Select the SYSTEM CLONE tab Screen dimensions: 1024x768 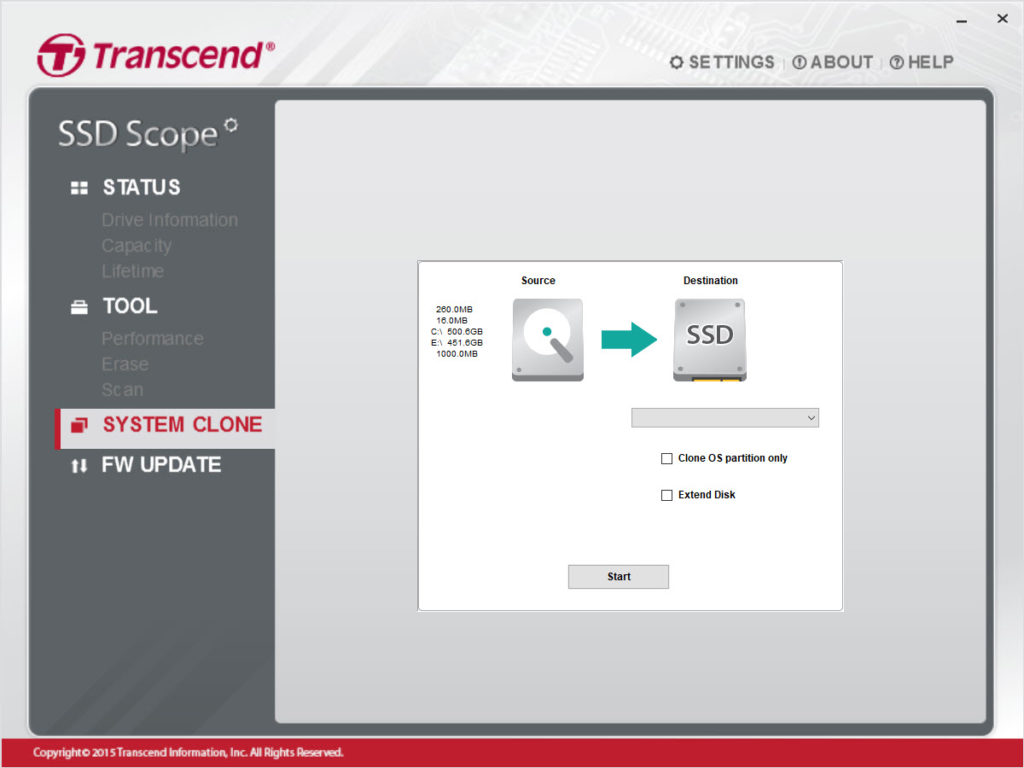[x=165, y=428]
